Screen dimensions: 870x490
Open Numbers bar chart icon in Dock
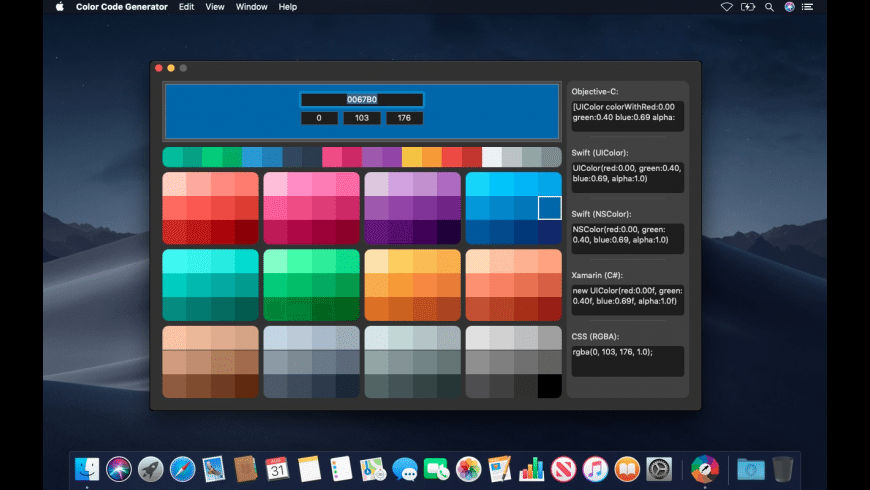pos(532,469)
